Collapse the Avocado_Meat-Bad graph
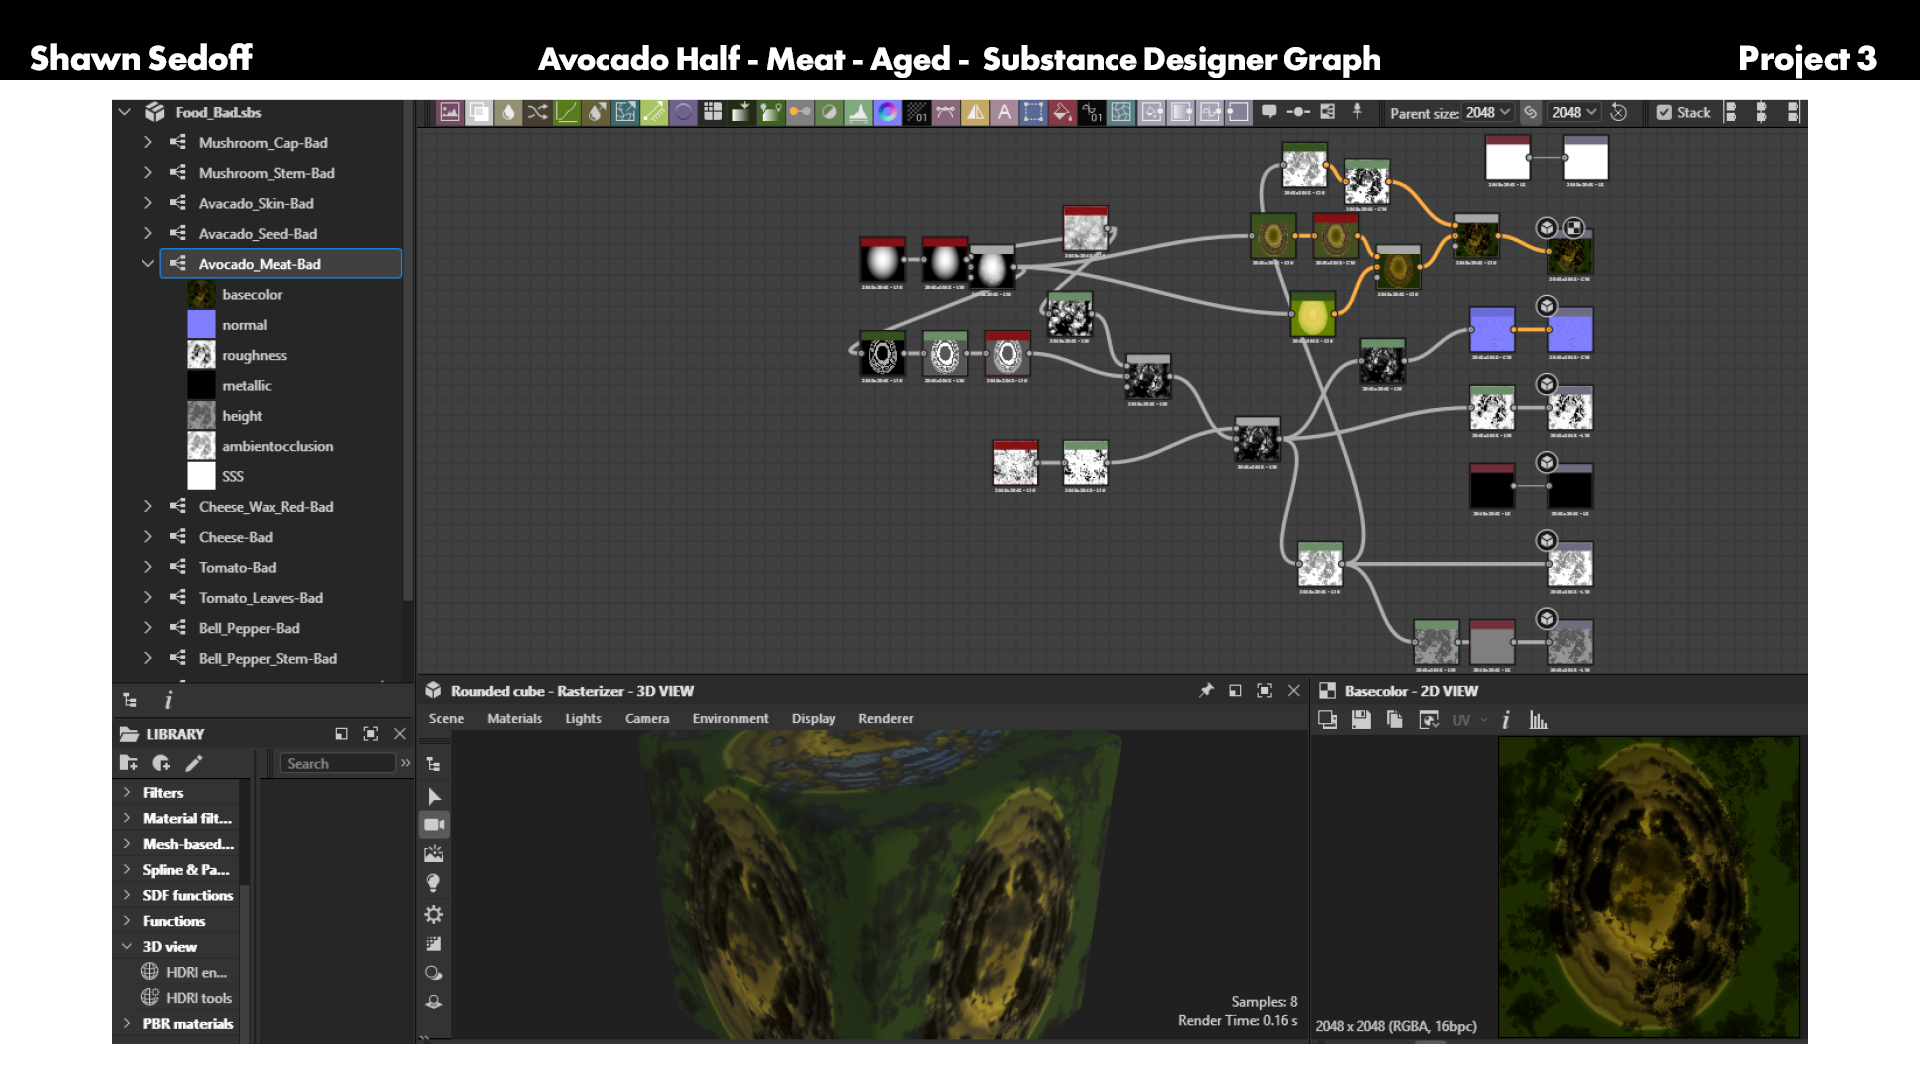The image size is (1920, 1080). point(148,263)
